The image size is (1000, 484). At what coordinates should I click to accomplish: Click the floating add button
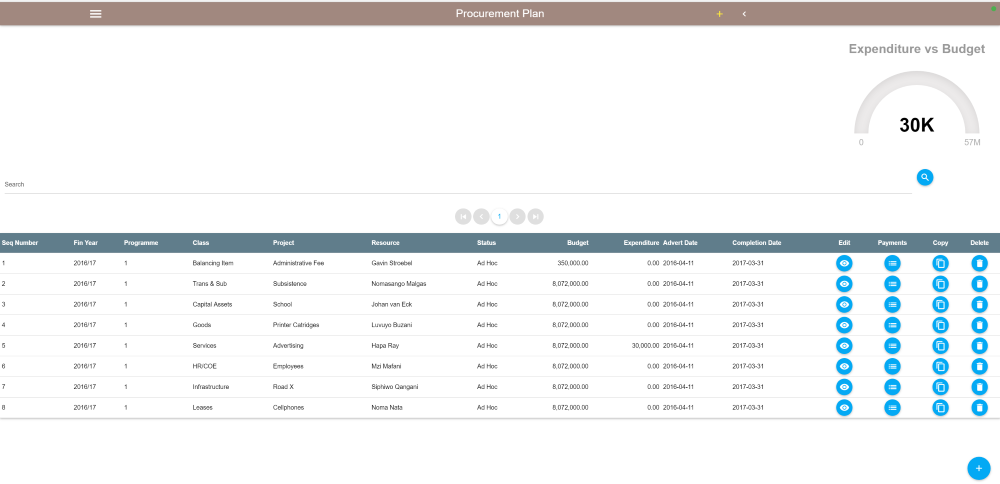979,468
